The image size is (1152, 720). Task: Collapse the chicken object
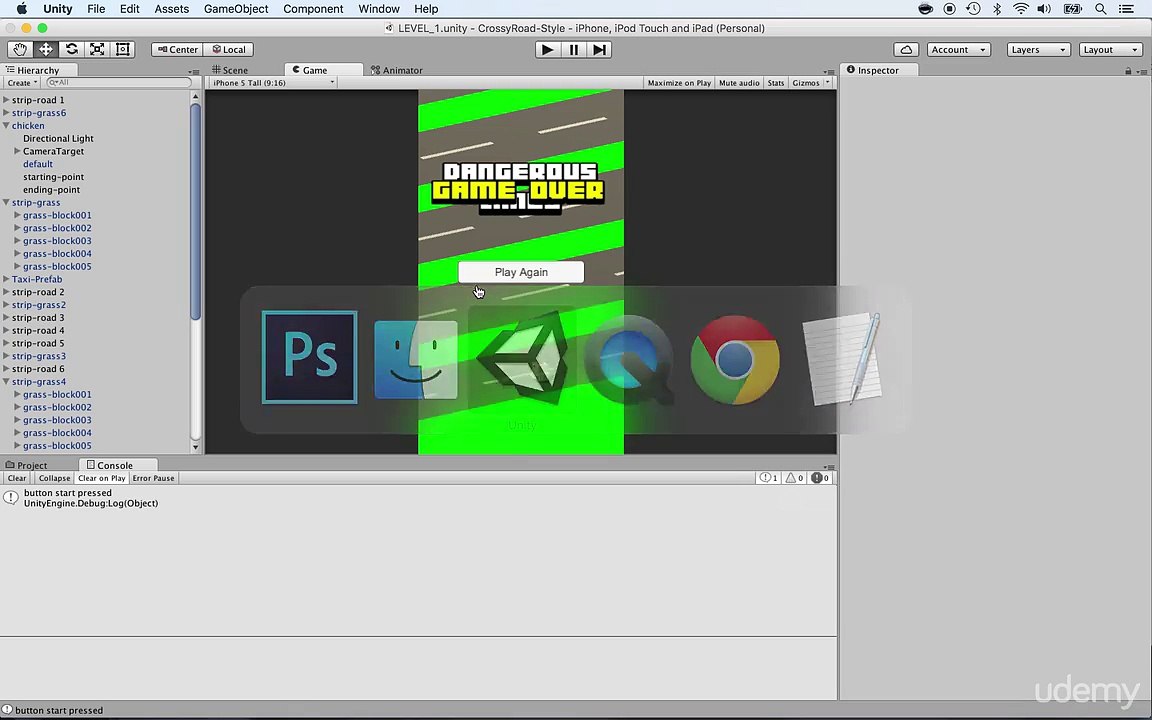point(6,126)
